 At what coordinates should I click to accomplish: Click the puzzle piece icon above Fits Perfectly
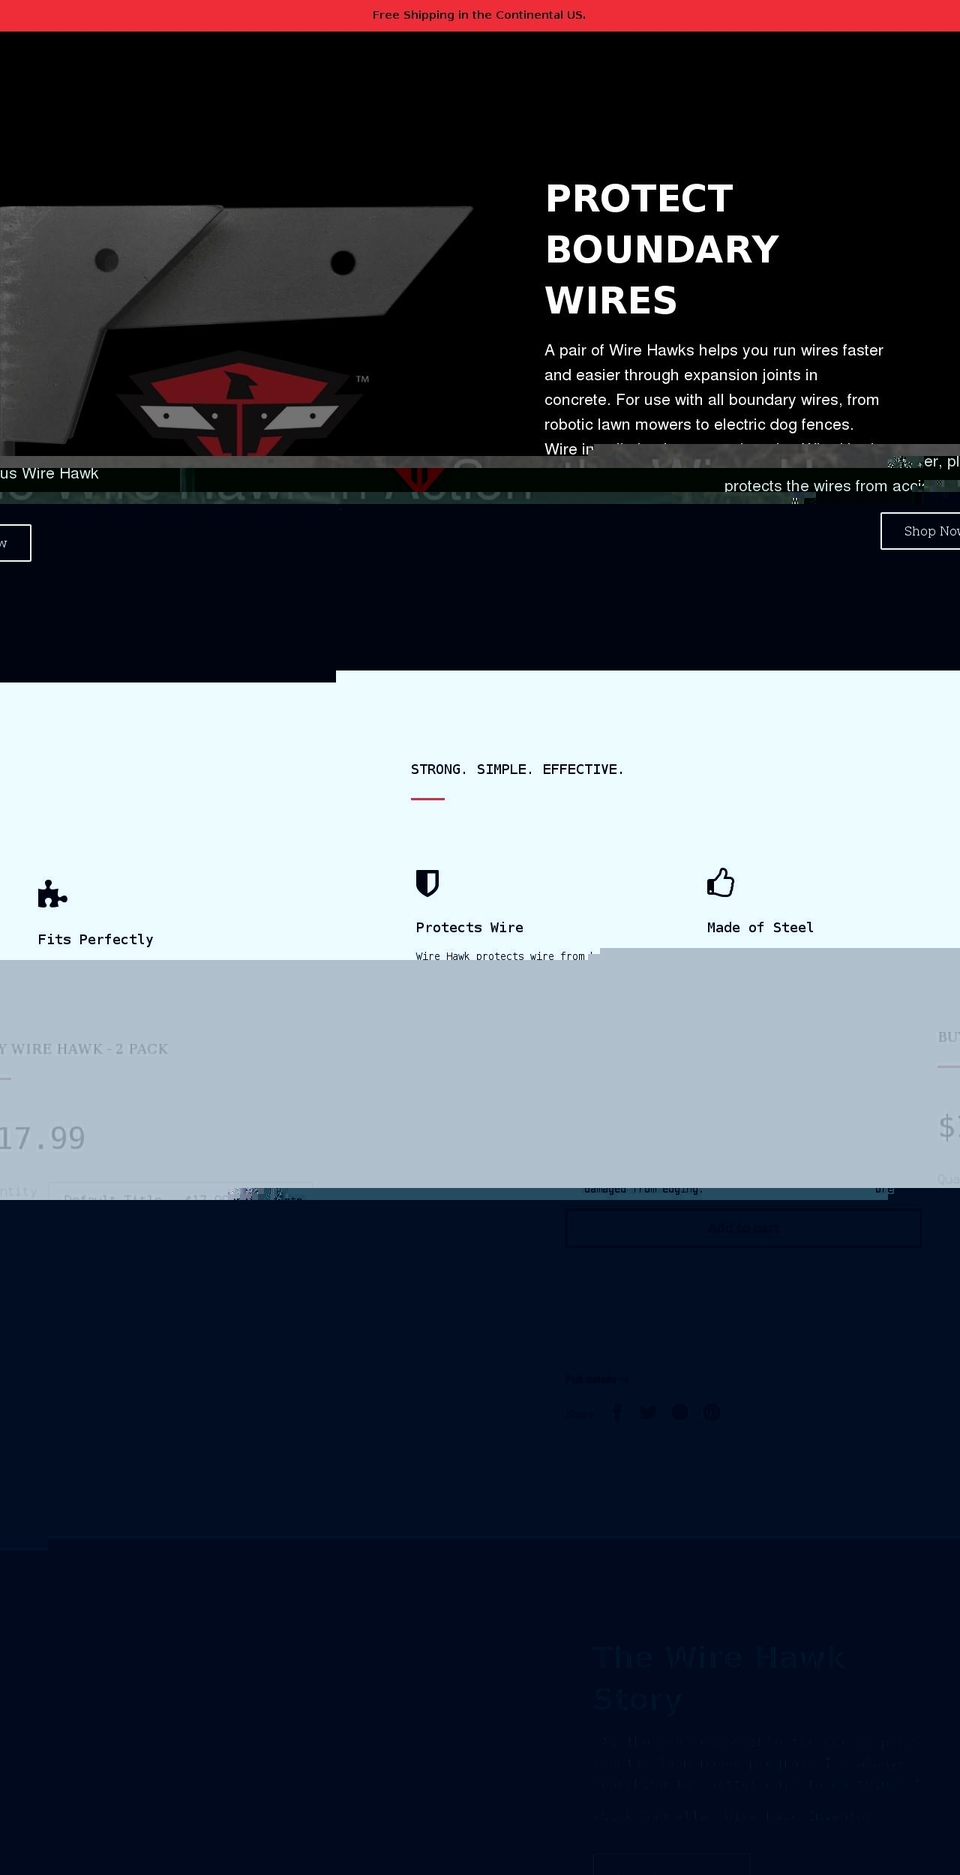[x=52, y=894]
